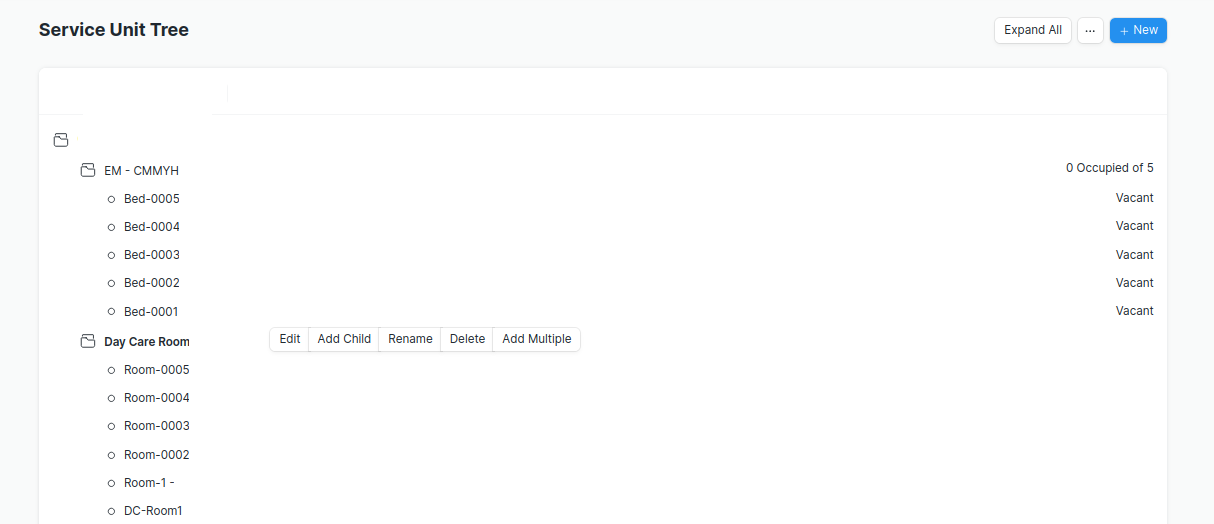This screenshot has height=524, width=1214.
Task: Open the three-dots more options menu
Action: click(x=1090, y=31)
